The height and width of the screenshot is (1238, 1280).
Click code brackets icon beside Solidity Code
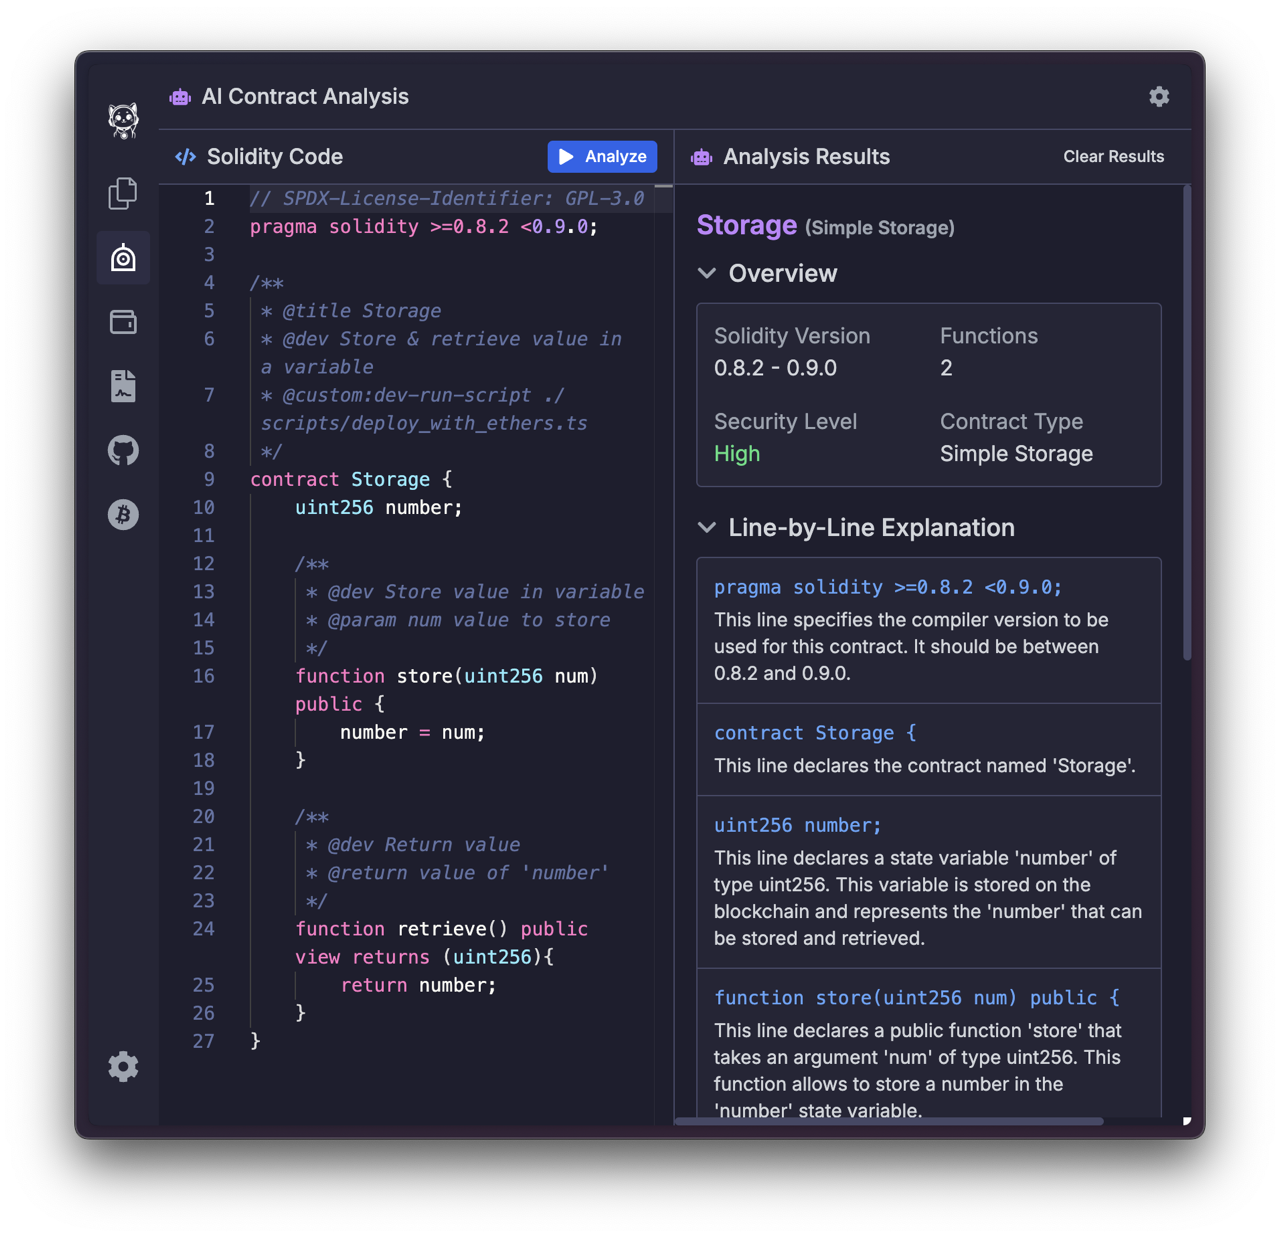(186, 157)
